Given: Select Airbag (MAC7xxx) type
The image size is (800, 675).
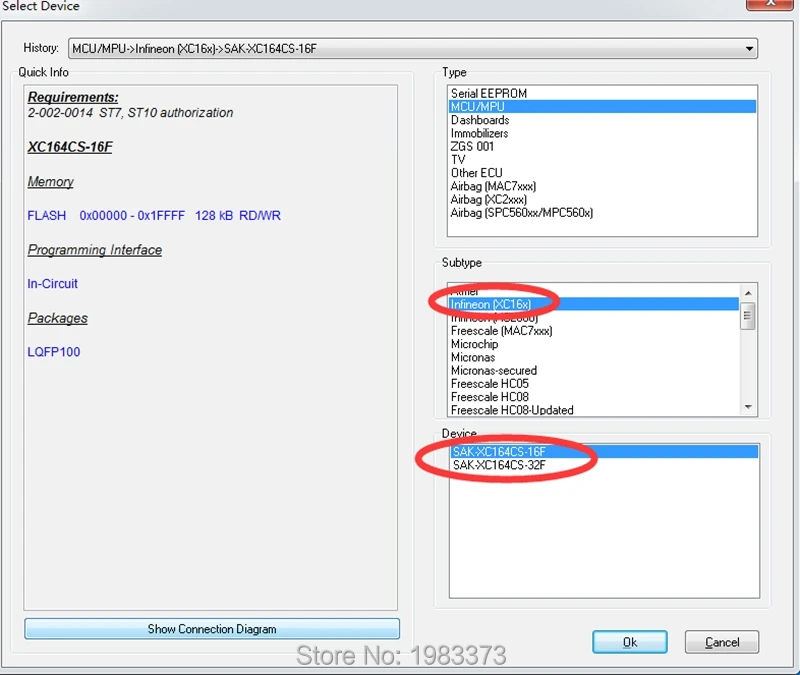Looking at the screenshot, I should 602,186.
